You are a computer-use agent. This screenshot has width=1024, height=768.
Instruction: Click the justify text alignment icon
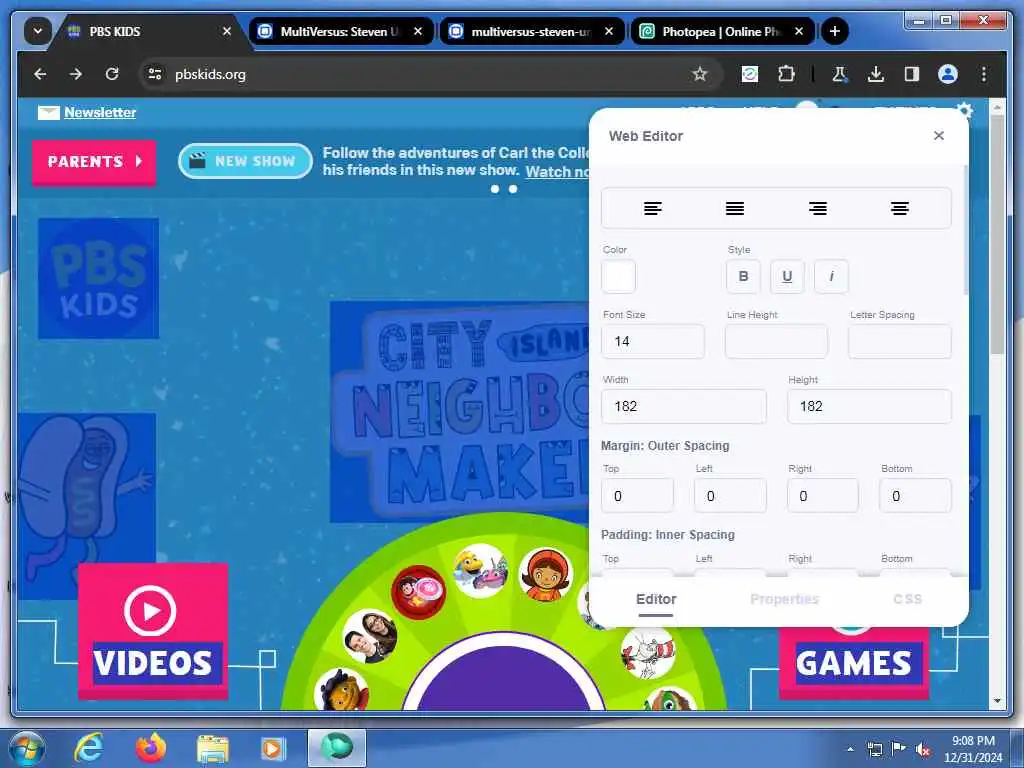coord(735,208)
